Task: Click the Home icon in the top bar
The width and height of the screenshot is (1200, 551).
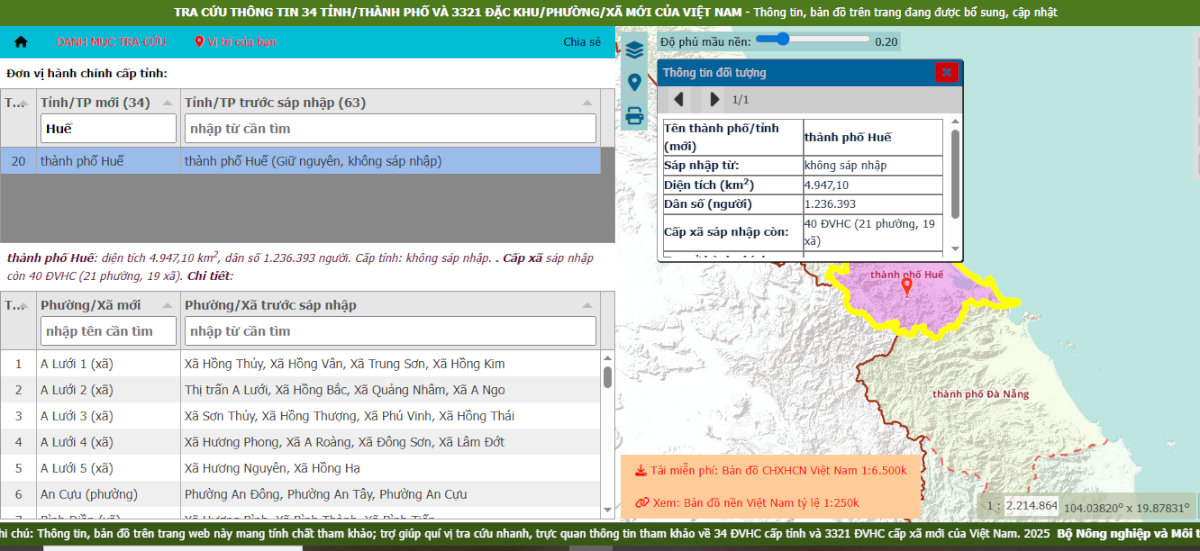Action: coord(21,42)
